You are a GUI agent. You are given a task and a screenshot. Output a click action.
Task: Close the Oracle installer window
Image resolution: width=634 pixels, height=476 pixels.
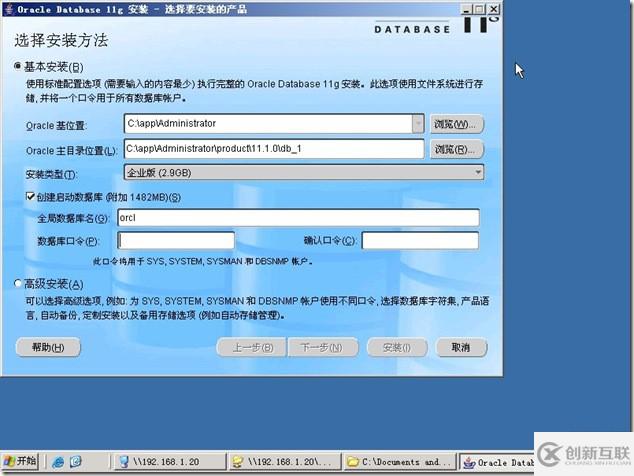click(494, 9)
